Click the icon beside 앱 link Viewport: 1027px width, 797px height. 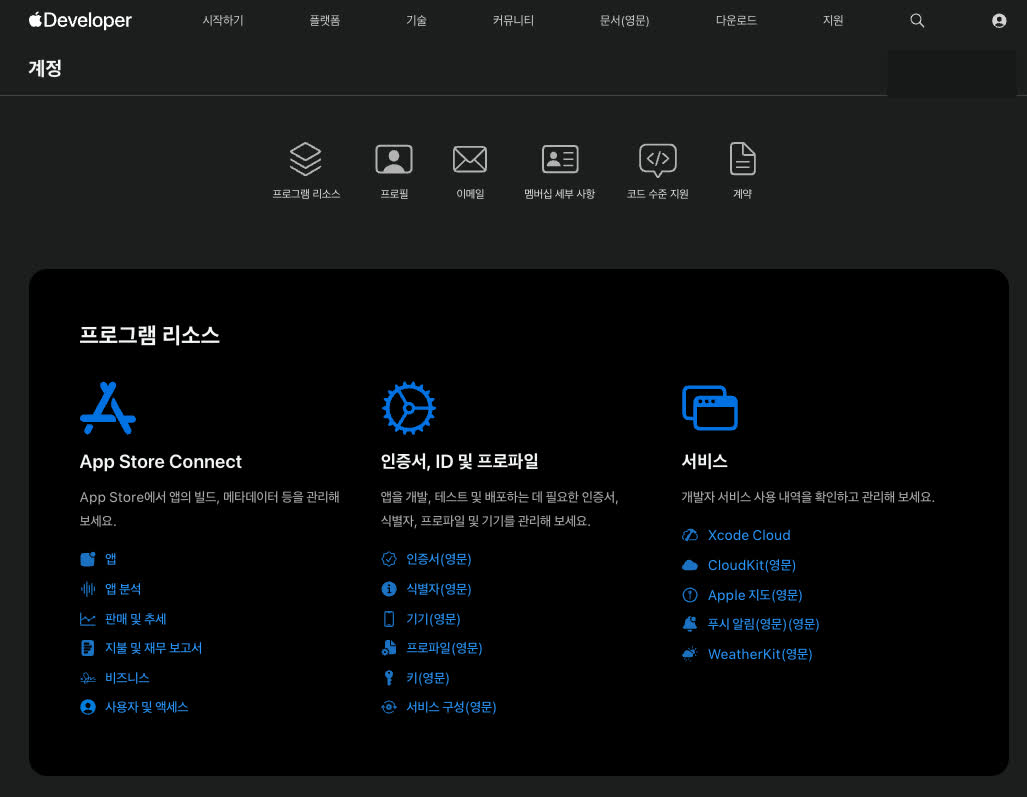pyautogui.click(x=88, y=559)
